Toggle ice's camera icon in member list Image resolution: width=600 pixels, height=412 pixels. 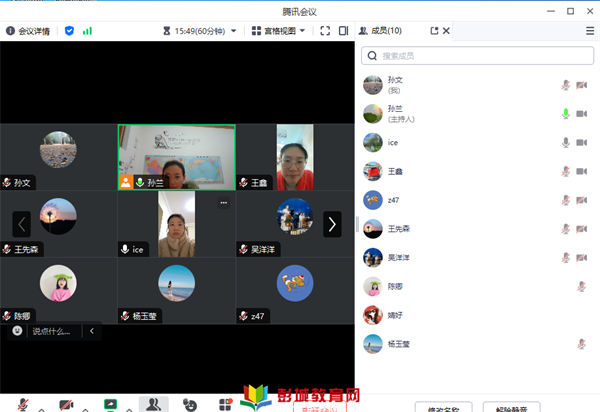tap(582, 142)
